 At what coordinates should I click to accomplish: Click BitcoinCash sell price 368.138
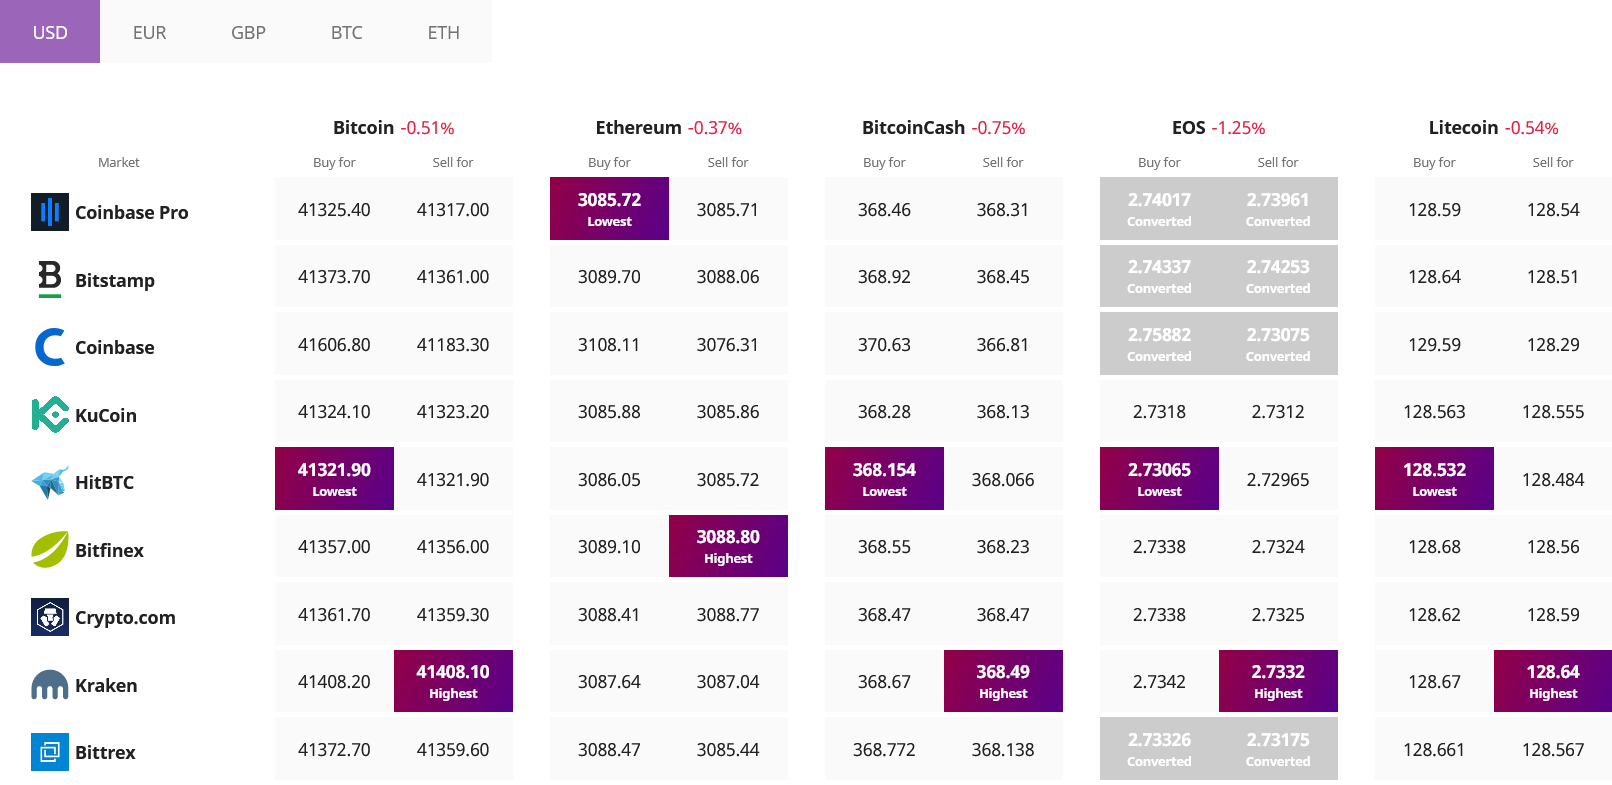pos(1003,749)
